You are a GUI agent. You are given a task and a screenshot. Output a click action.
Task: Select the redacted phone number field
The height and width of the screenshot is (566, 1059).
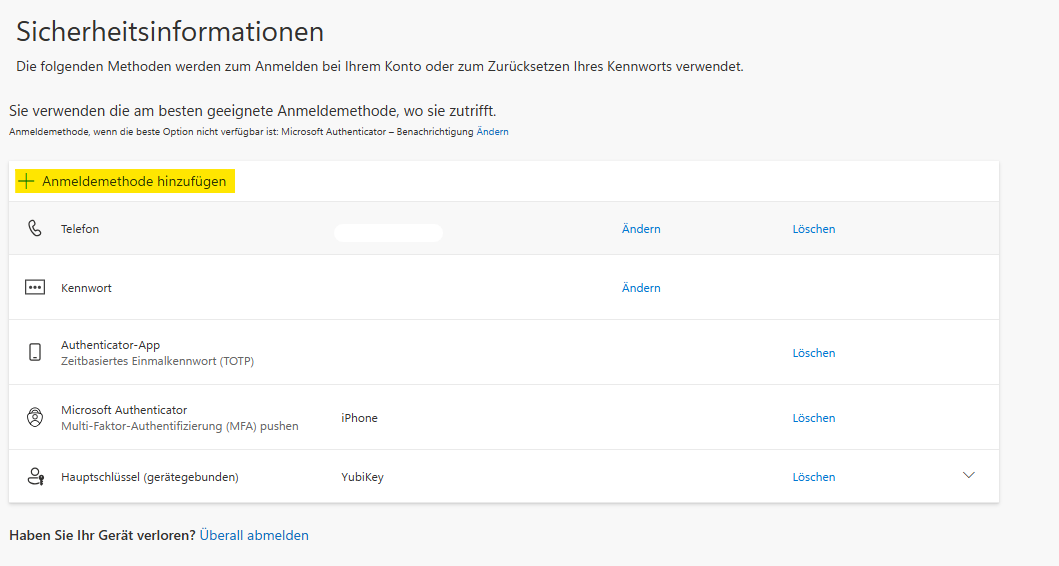coord(388,233)
